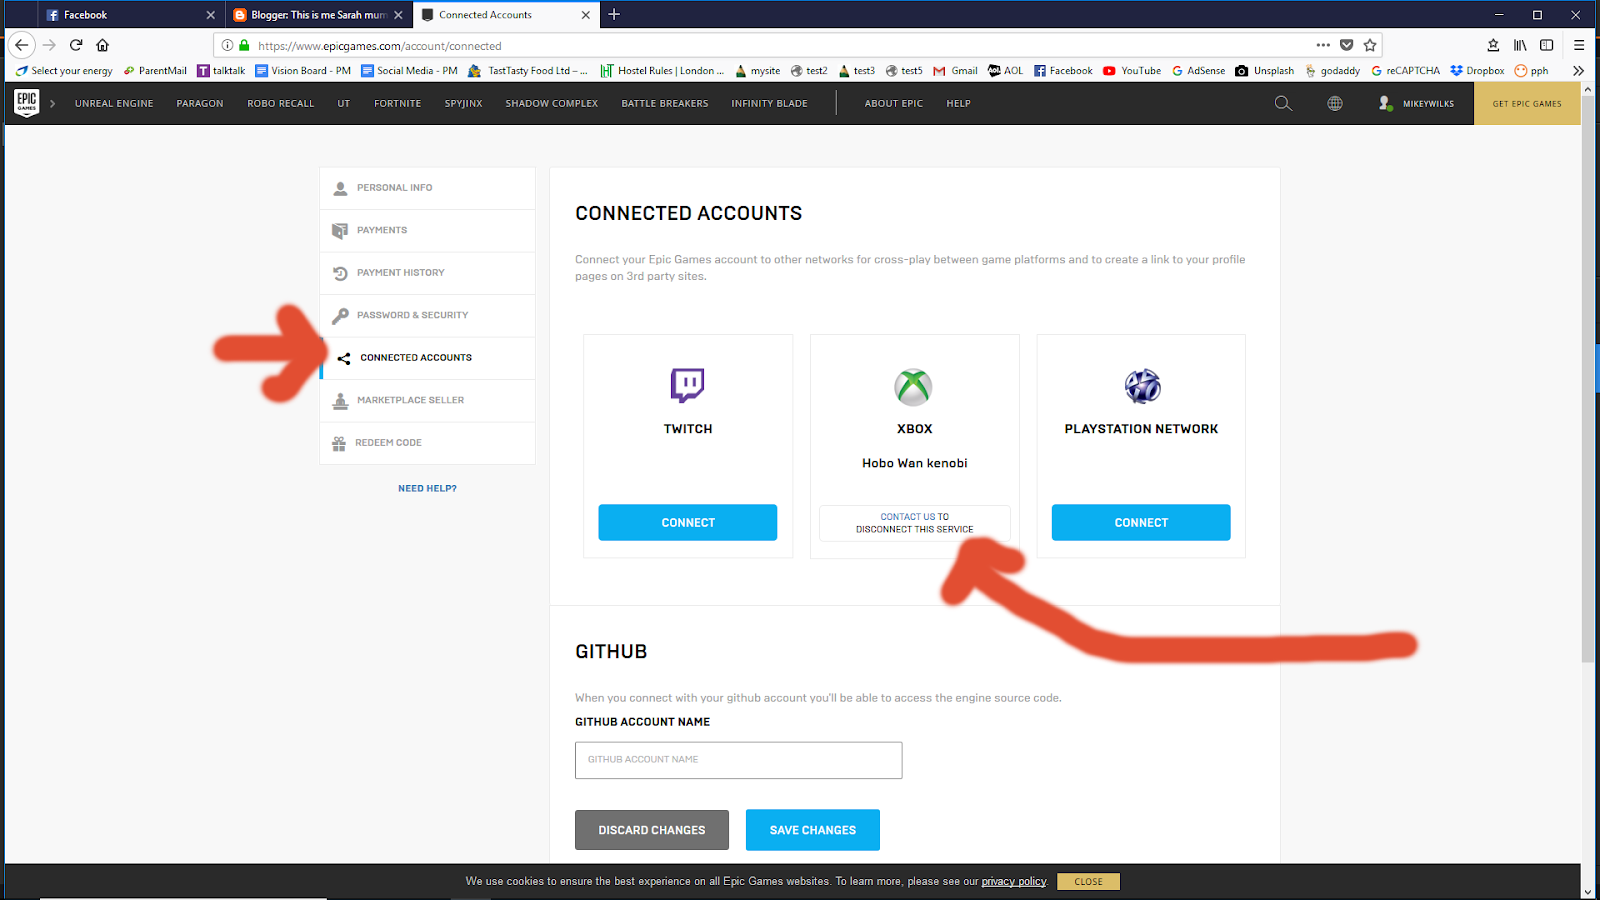Open Password & Security settings
The image size is (1600, 900).
(x=427, y=315)
